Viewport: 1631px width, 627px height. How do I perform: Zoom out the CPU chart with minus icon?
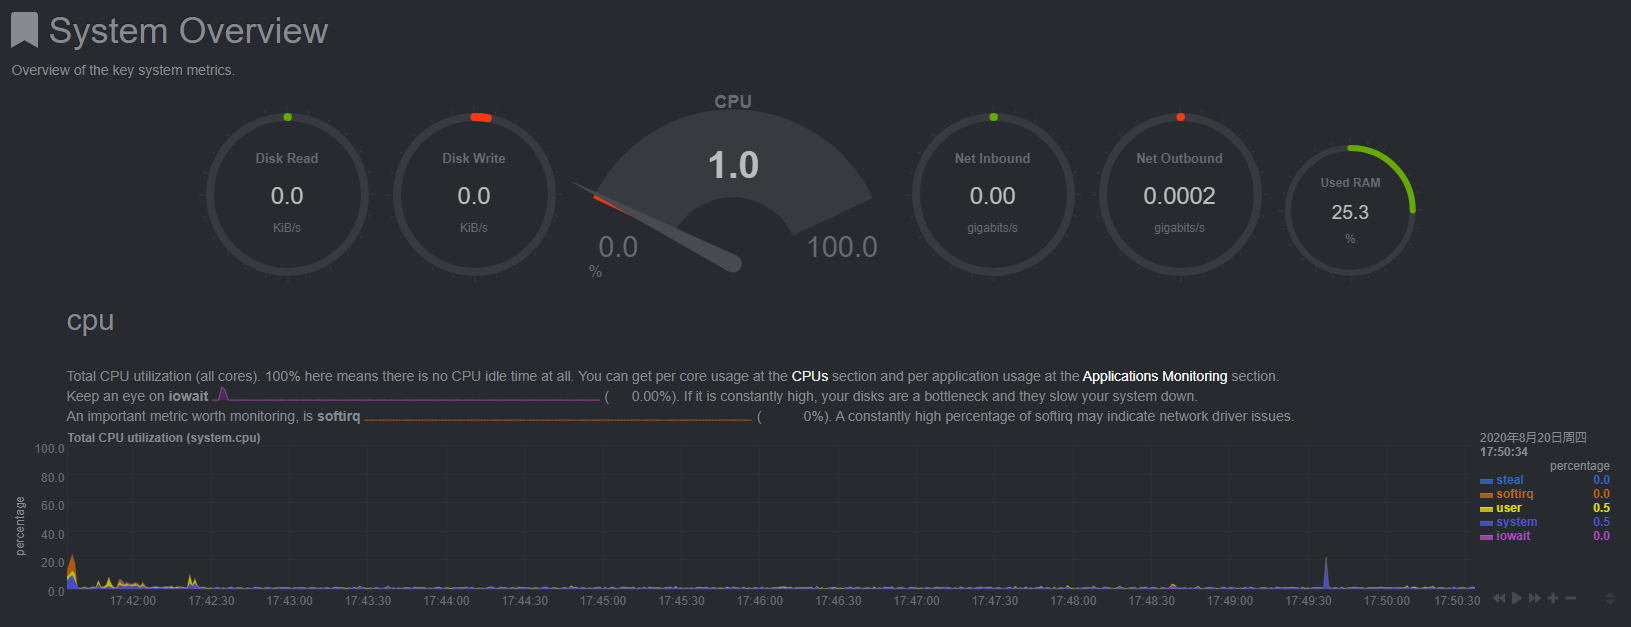coord(1571,598)
